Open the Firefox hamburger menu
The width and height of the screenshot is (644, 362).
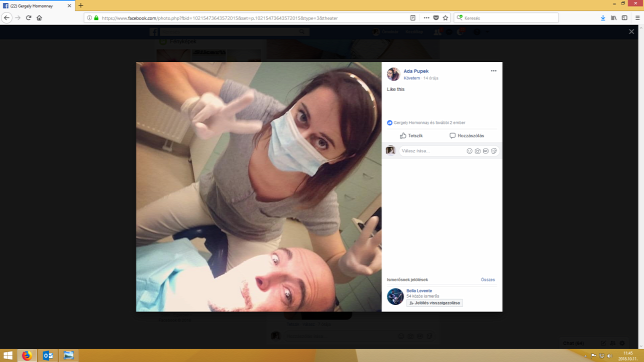point(637,18)
